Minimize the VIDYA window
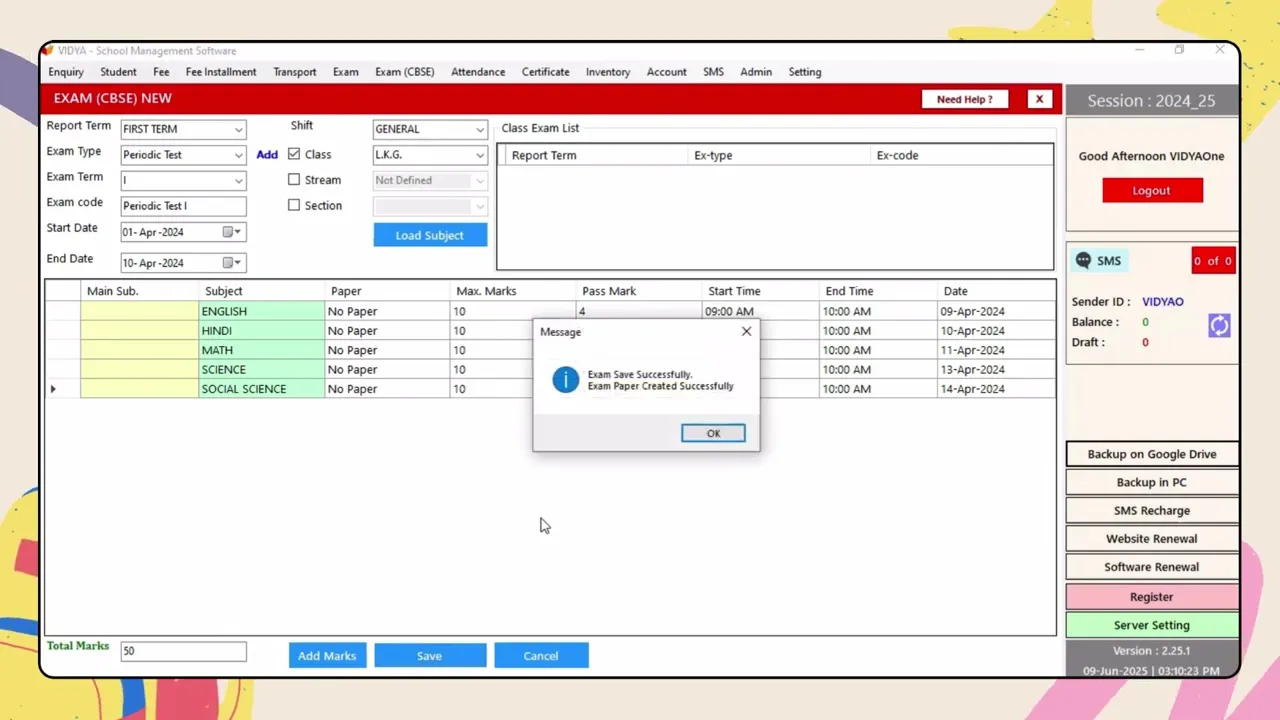The image size is (1280, 720). 1140,50
